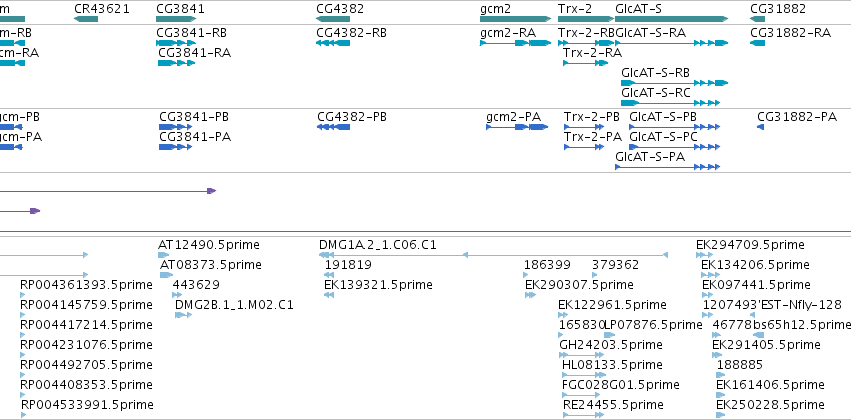851x420 pixels.
Task: Click the GlcAT-S gene span glyph
Action: click(671, 19)
